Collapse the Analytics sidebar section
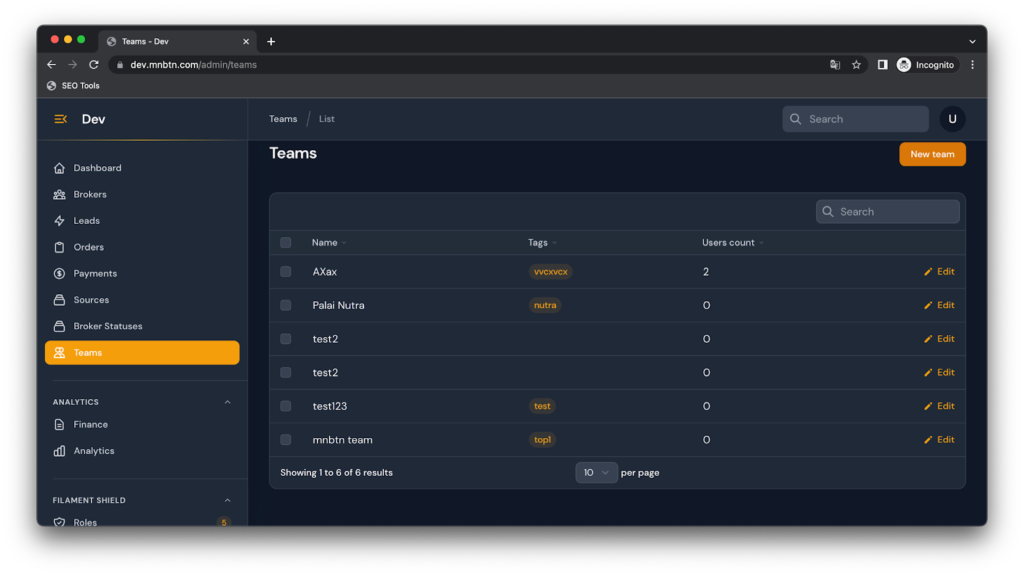This screenshot has width=1024, height=575. tap(227, 402)
